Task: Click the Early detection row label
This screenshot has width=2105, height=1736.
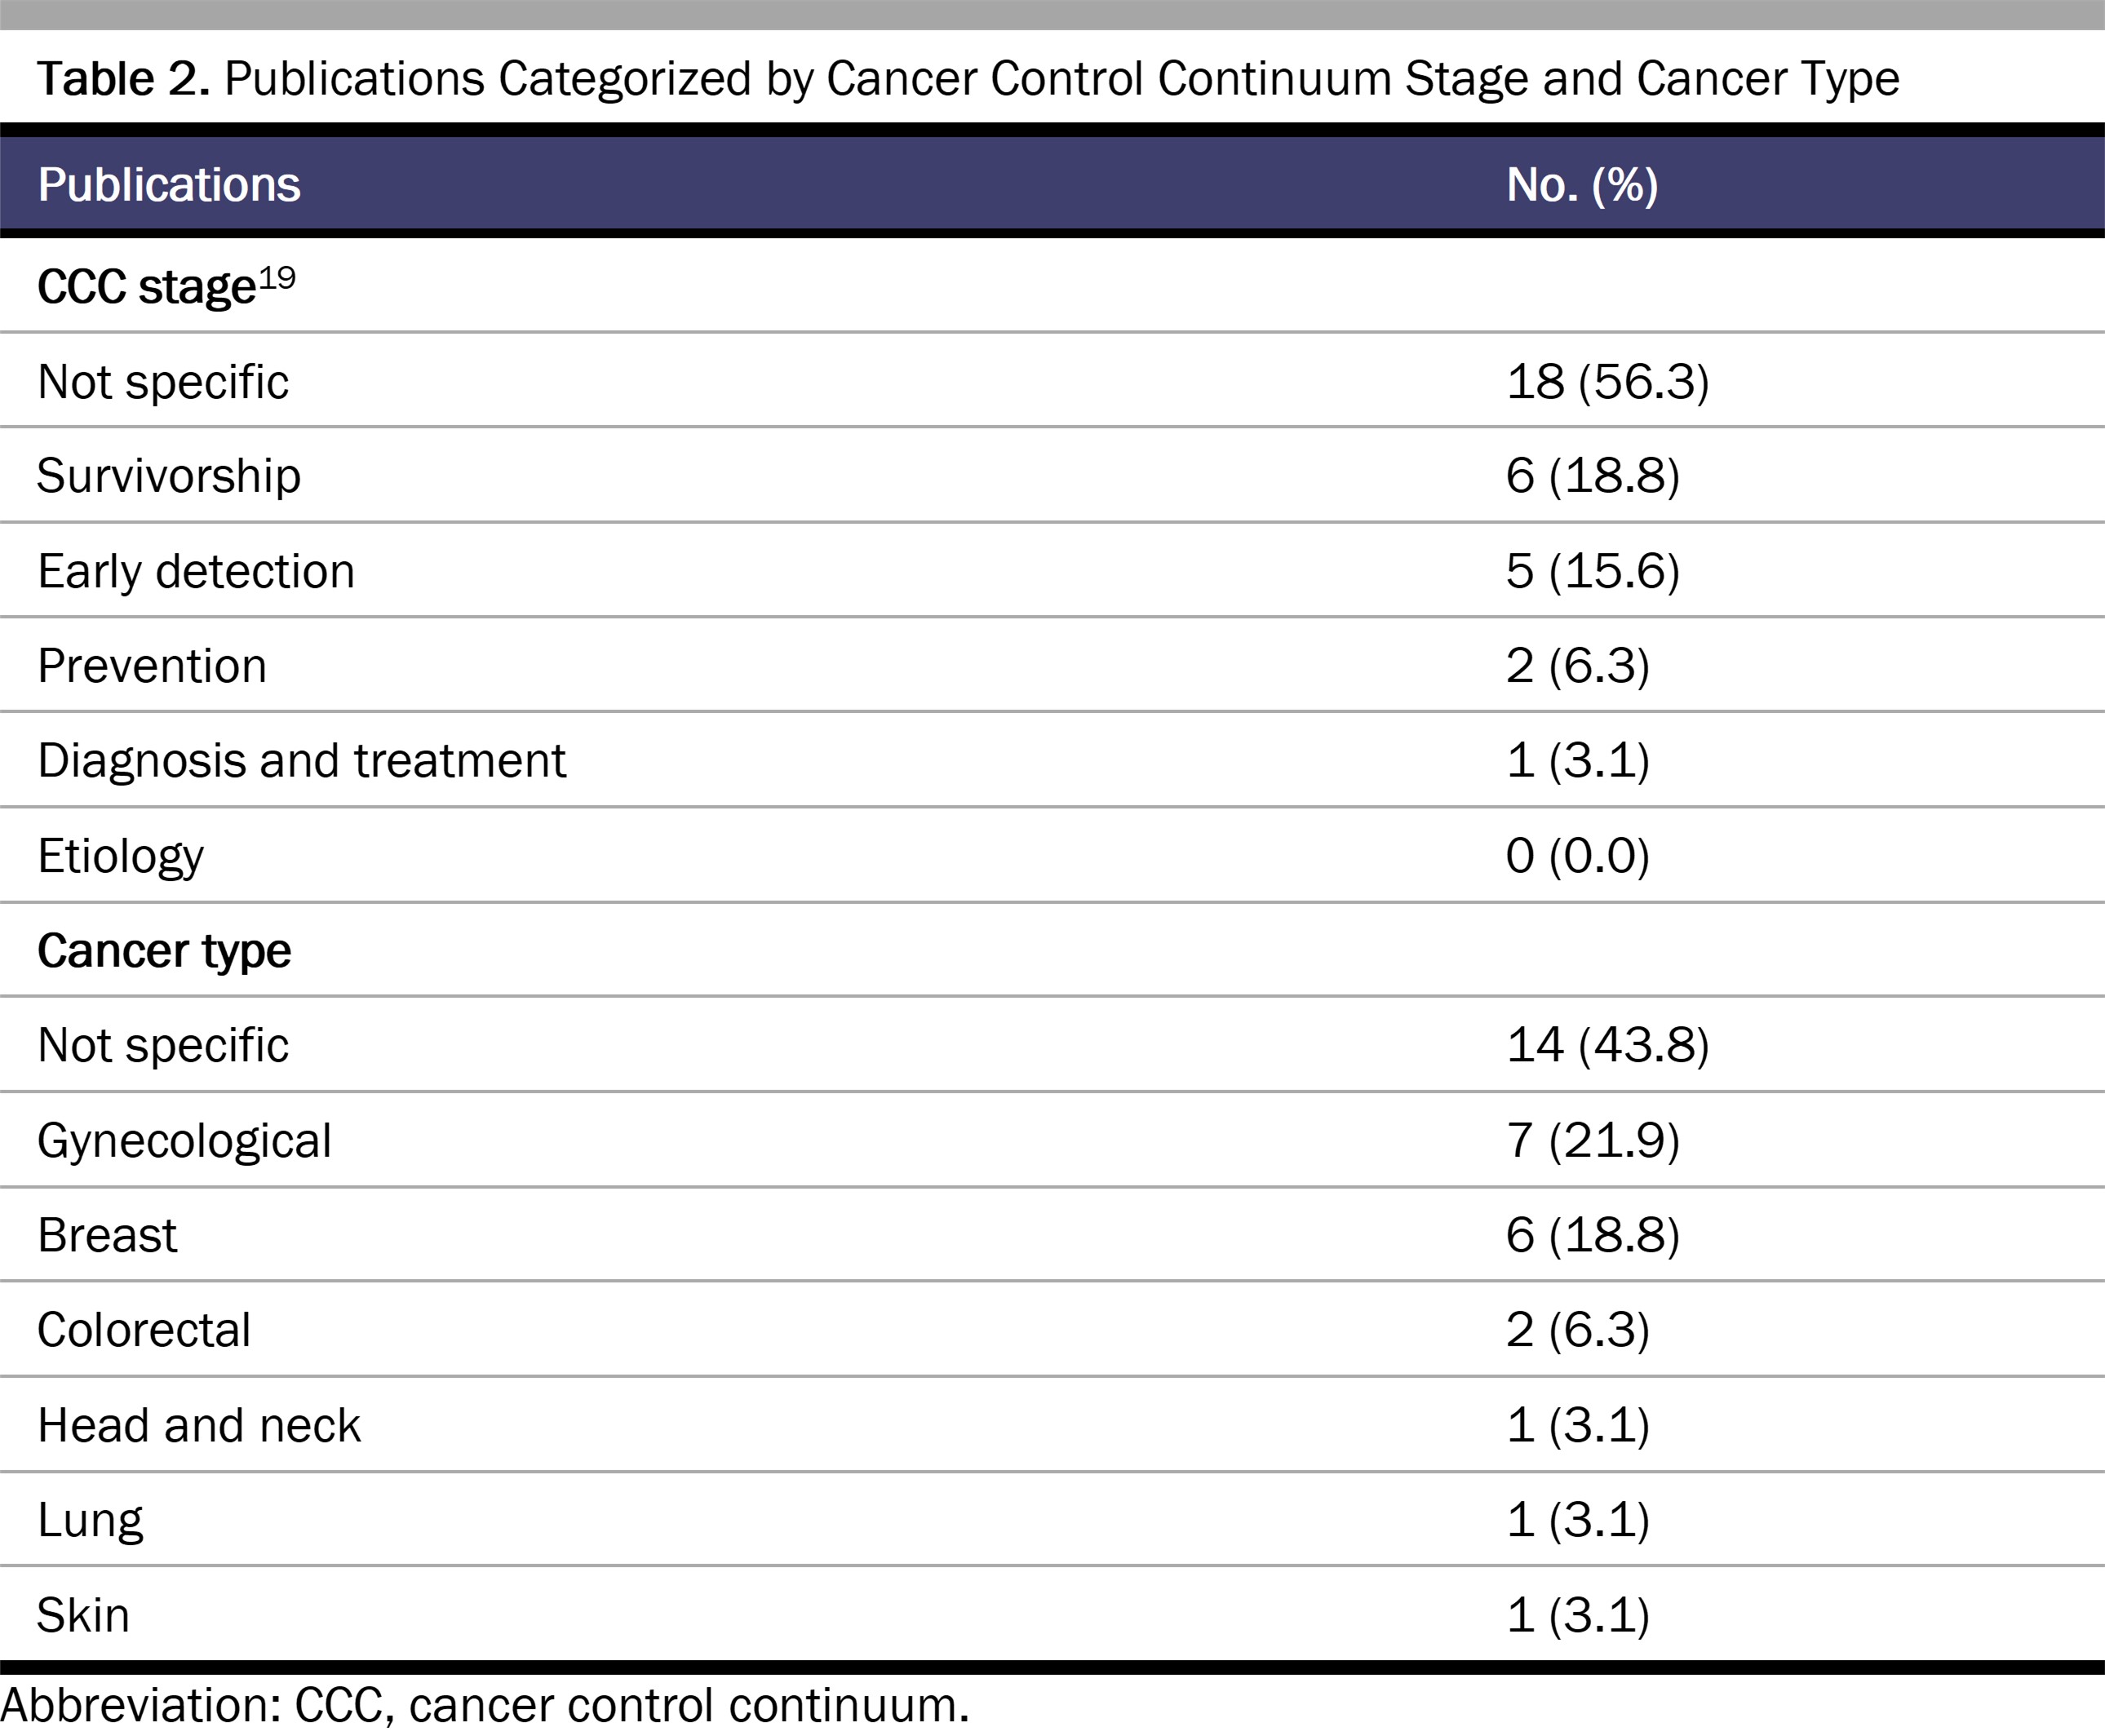Action: click(x=196, y=571)
